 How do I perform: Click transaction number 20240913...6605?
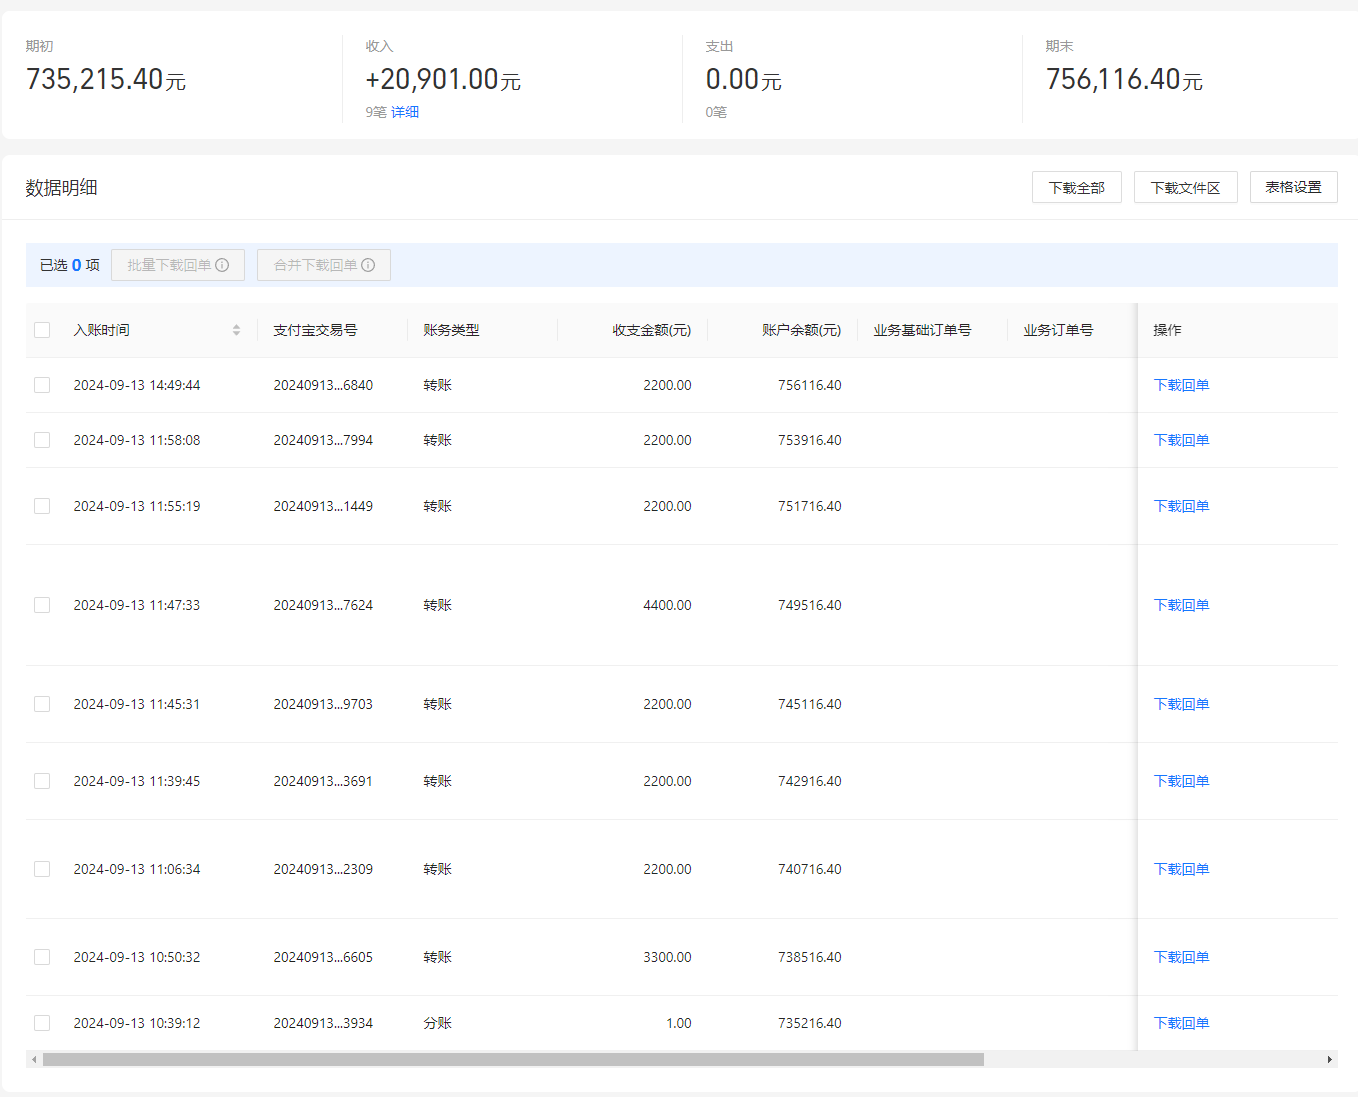click(323, 957)
